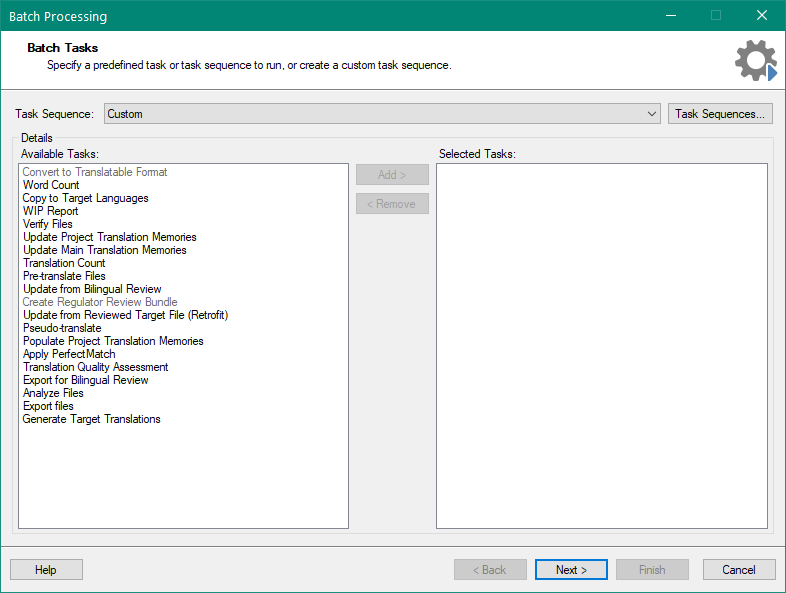Select Apply PerfectMatch task
The width and height of the screenshot is (786, 593).
pos(69,354)
